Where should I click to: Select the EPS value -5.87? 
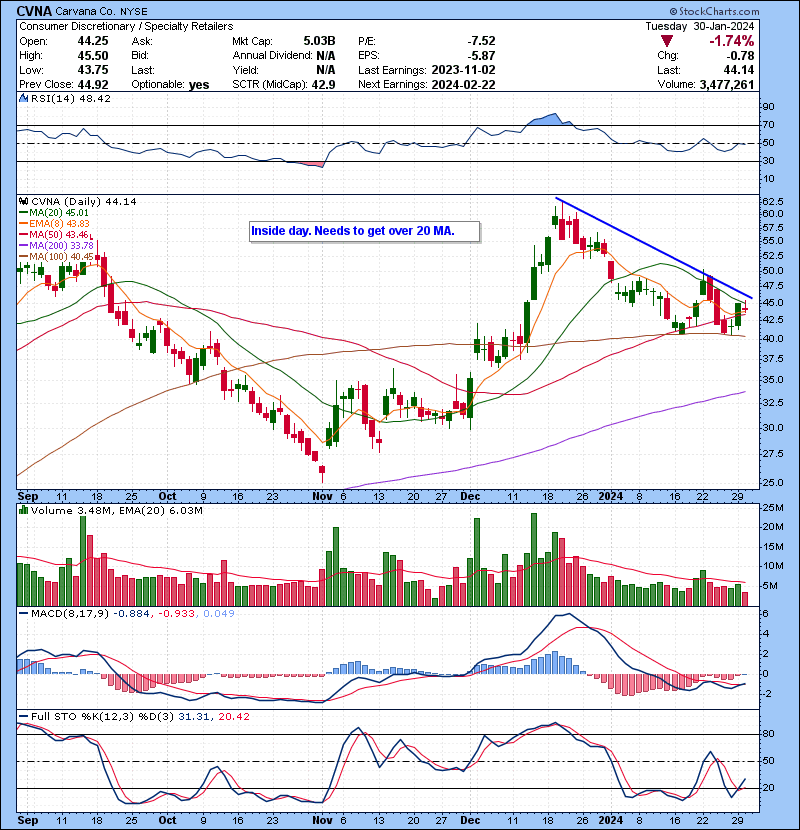[x=481, y=56]
